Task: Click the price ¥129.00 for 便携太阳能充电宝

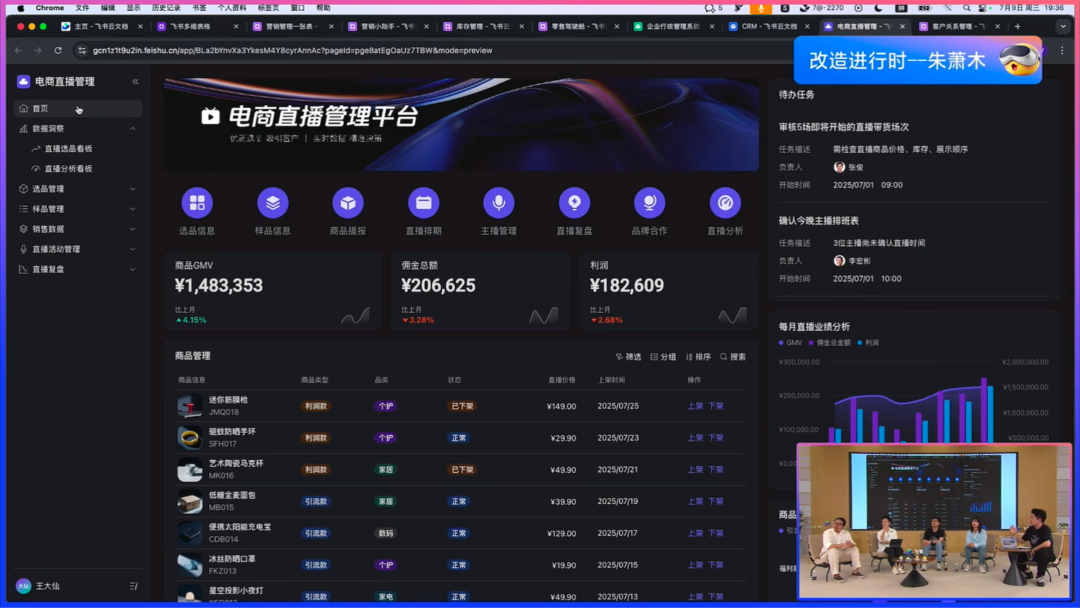Action: pyautogui.click(x=561, y=533)
